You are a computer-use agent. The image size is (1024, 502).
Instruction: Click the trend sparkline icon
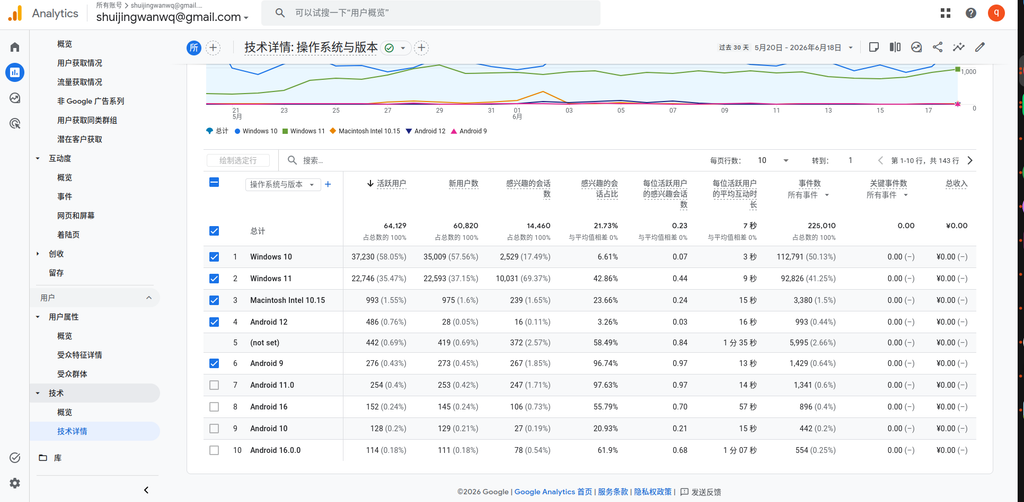coord(959,47)
